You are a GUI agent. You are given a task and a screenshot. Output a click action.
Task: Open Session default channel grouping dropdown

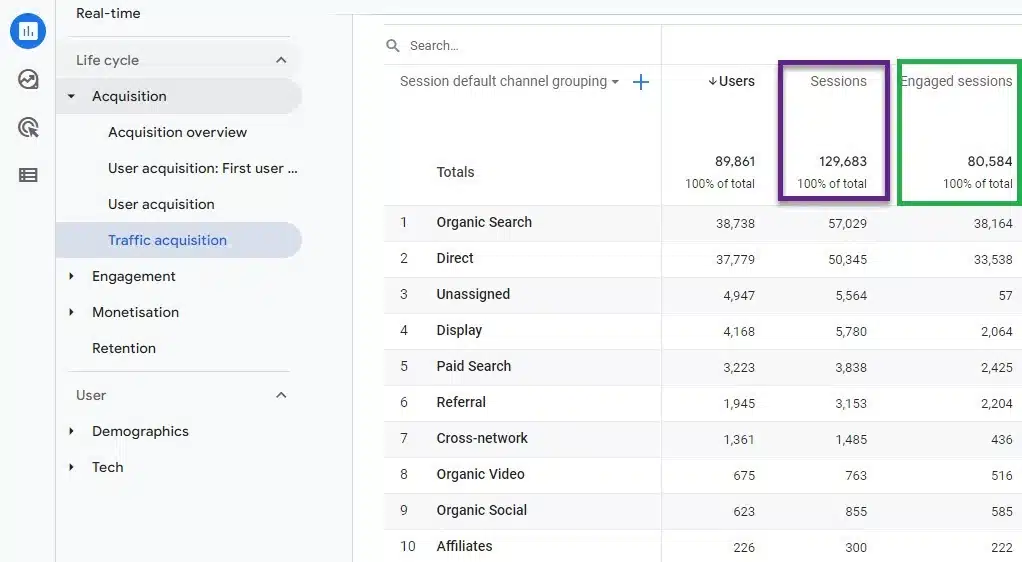509,81
